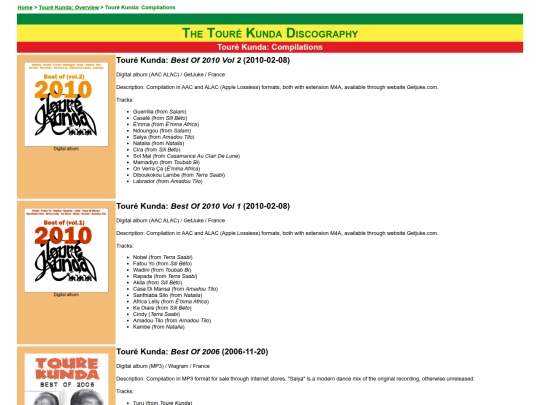This screenshot has width=540, height=405.
Task: Select track Casa Di Mansa
Action: (x=175, y=289)
